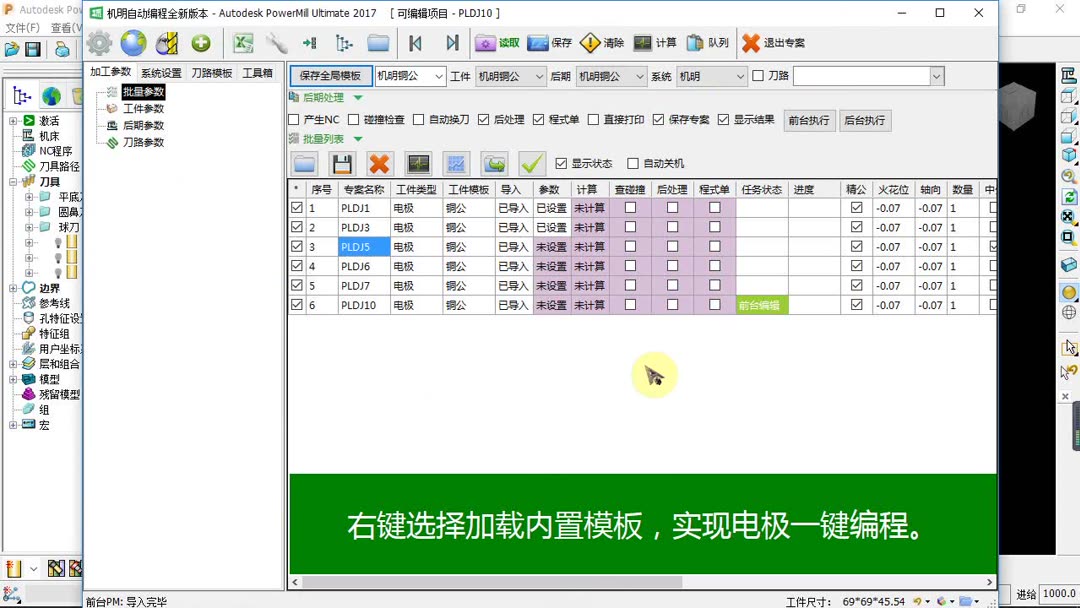The image size is (1080, 608).
Task: Select the PLDJ6 row in the batch table
Action: (x=355, y=266)
